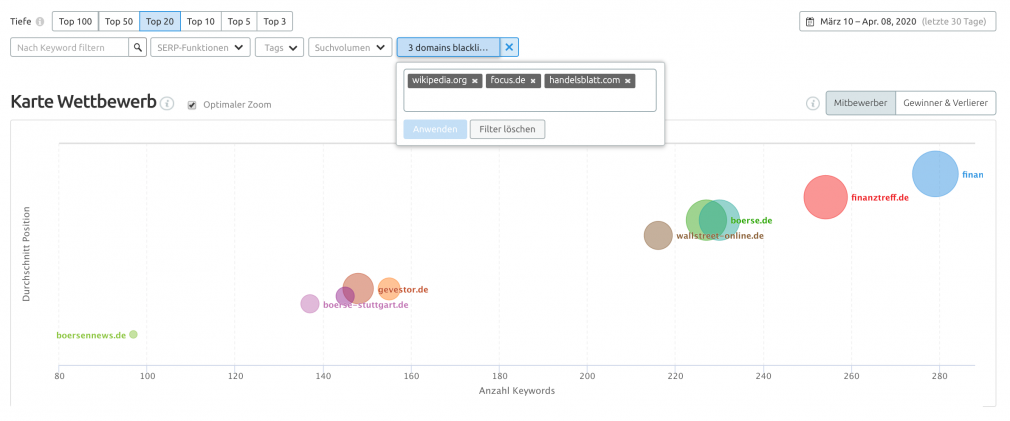
Task: Select the Top 50 depth tab
Action: click(x=119, y=21)
